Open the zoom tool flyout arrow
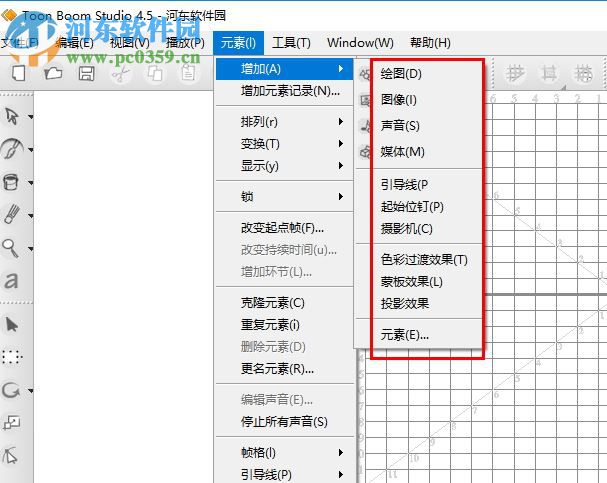 (31, 248)
